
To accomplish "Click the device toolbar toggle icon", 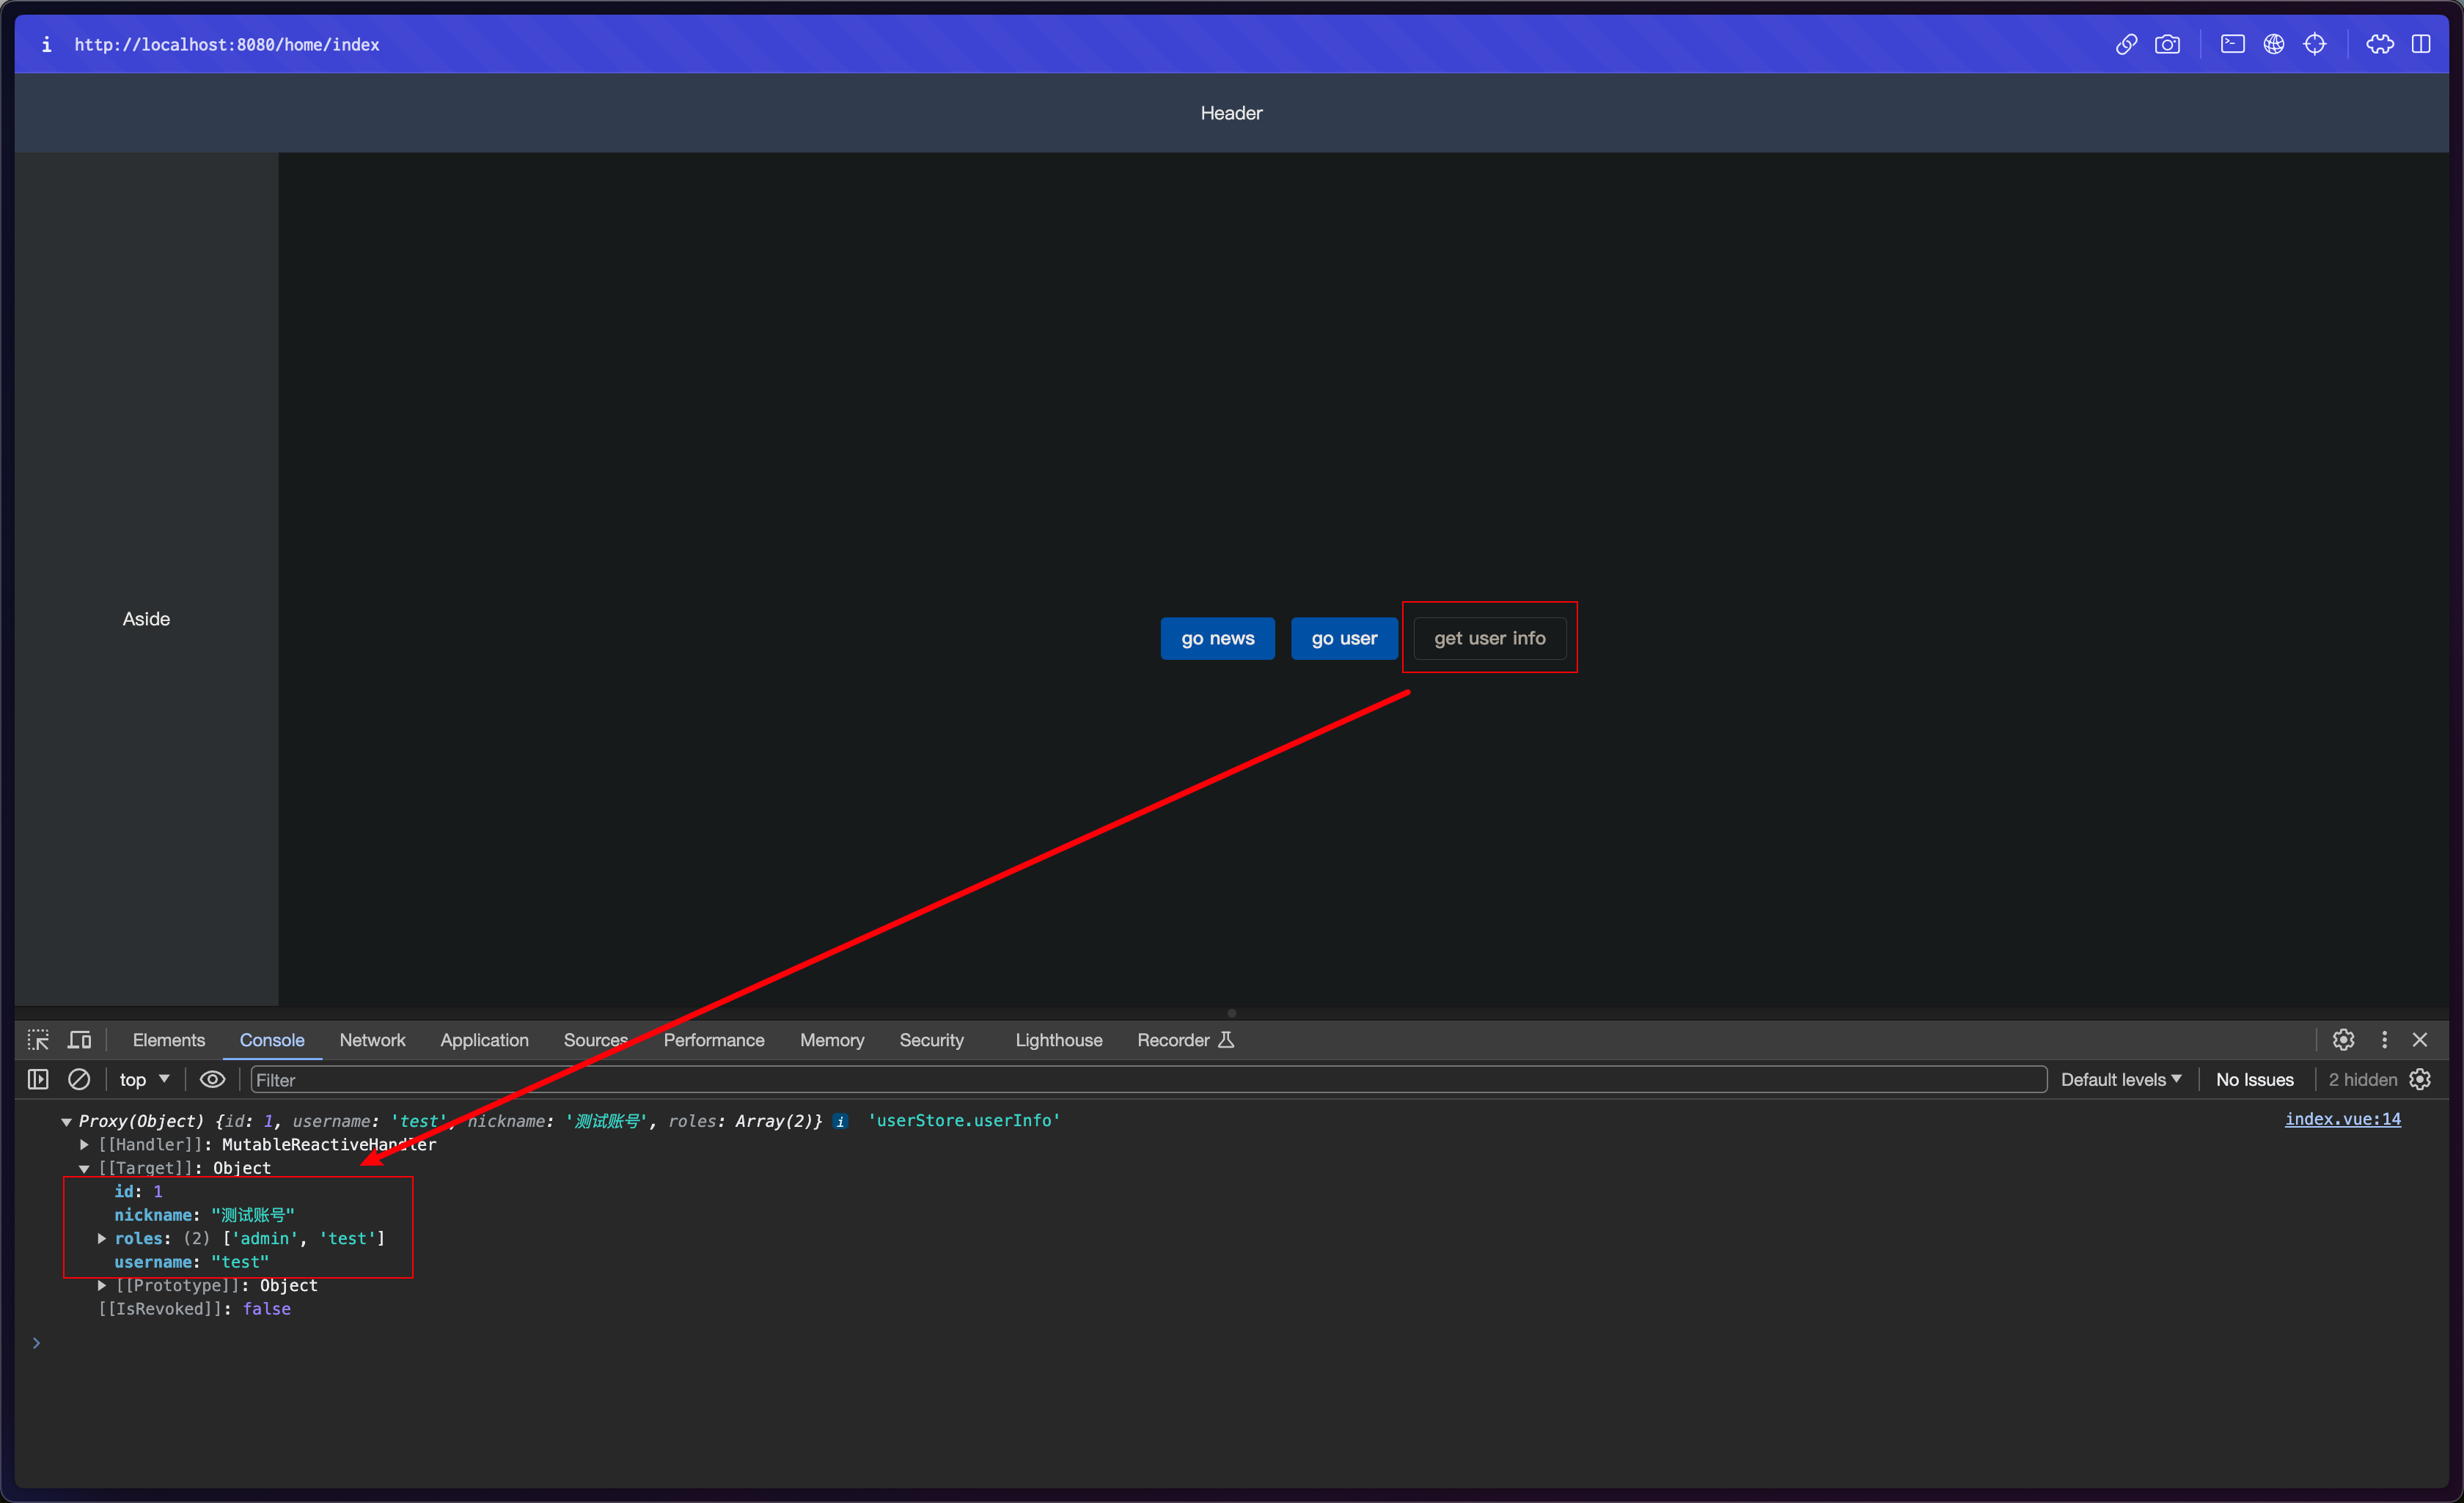I will click(x=79, y=1038).
